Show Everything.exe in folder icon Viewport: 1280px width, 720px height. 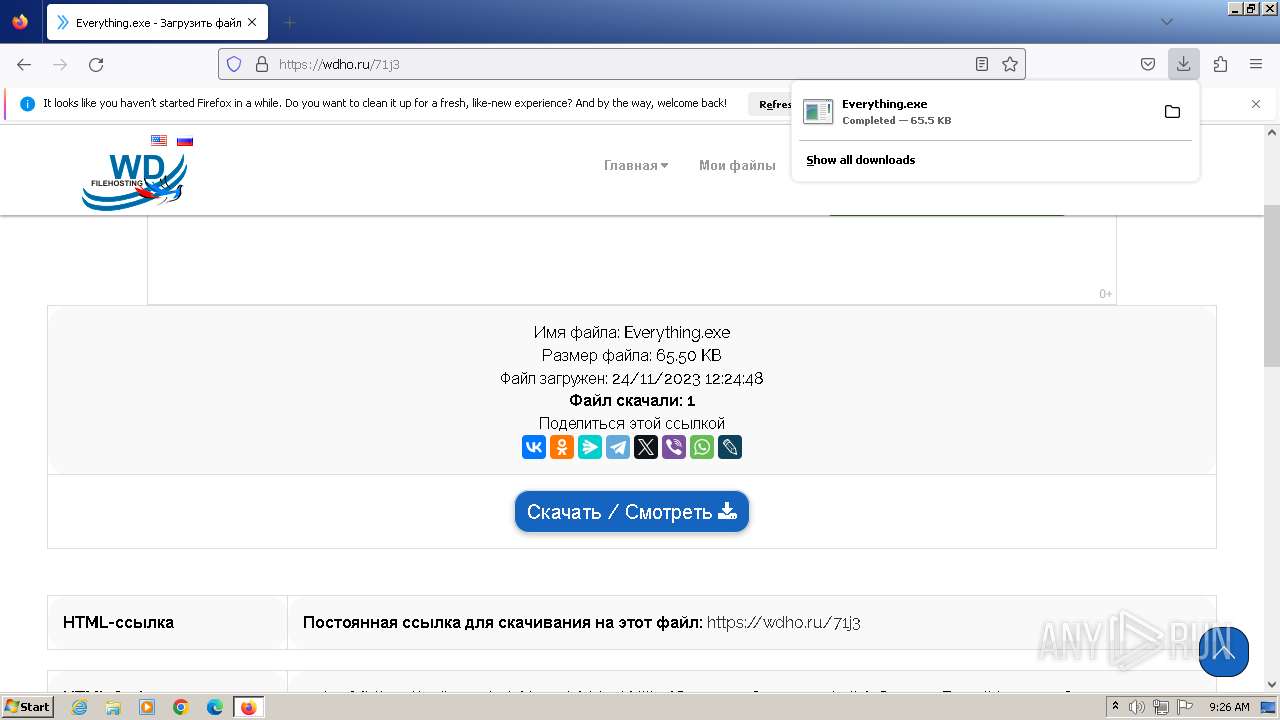[1172, 112]
